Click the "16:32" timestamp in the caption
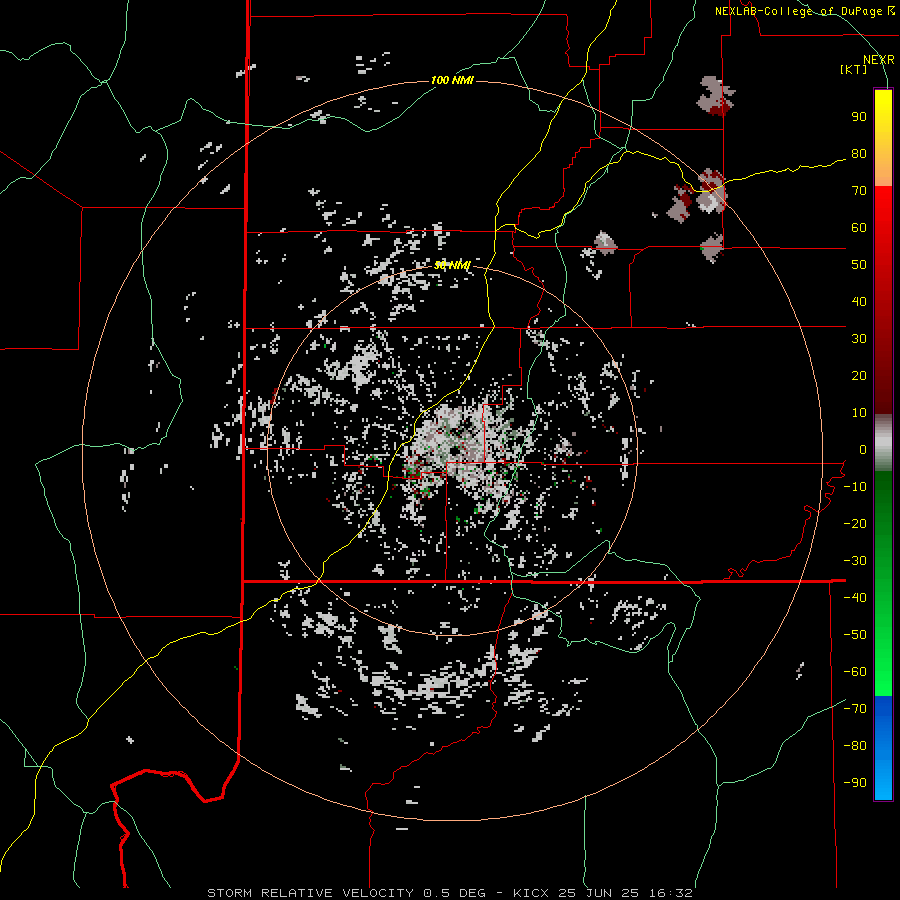 click(670, 893)
